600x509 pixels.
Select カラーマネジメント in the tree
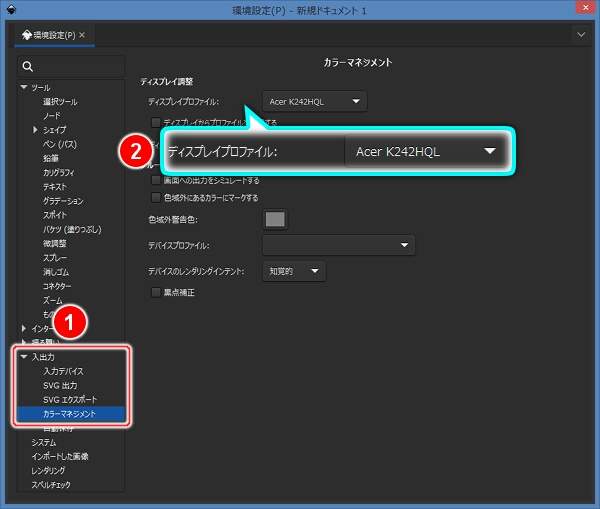[x=71, y=413]
